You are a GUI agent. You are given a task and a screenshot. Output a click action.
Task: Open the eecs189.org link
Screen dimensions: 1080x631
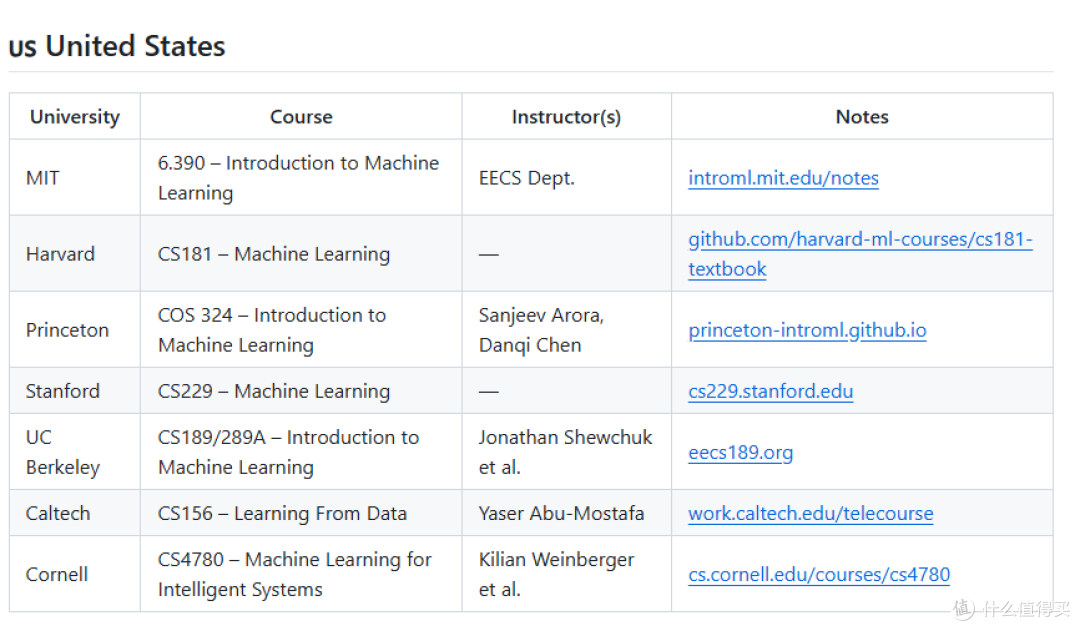[x=740, y=452]
